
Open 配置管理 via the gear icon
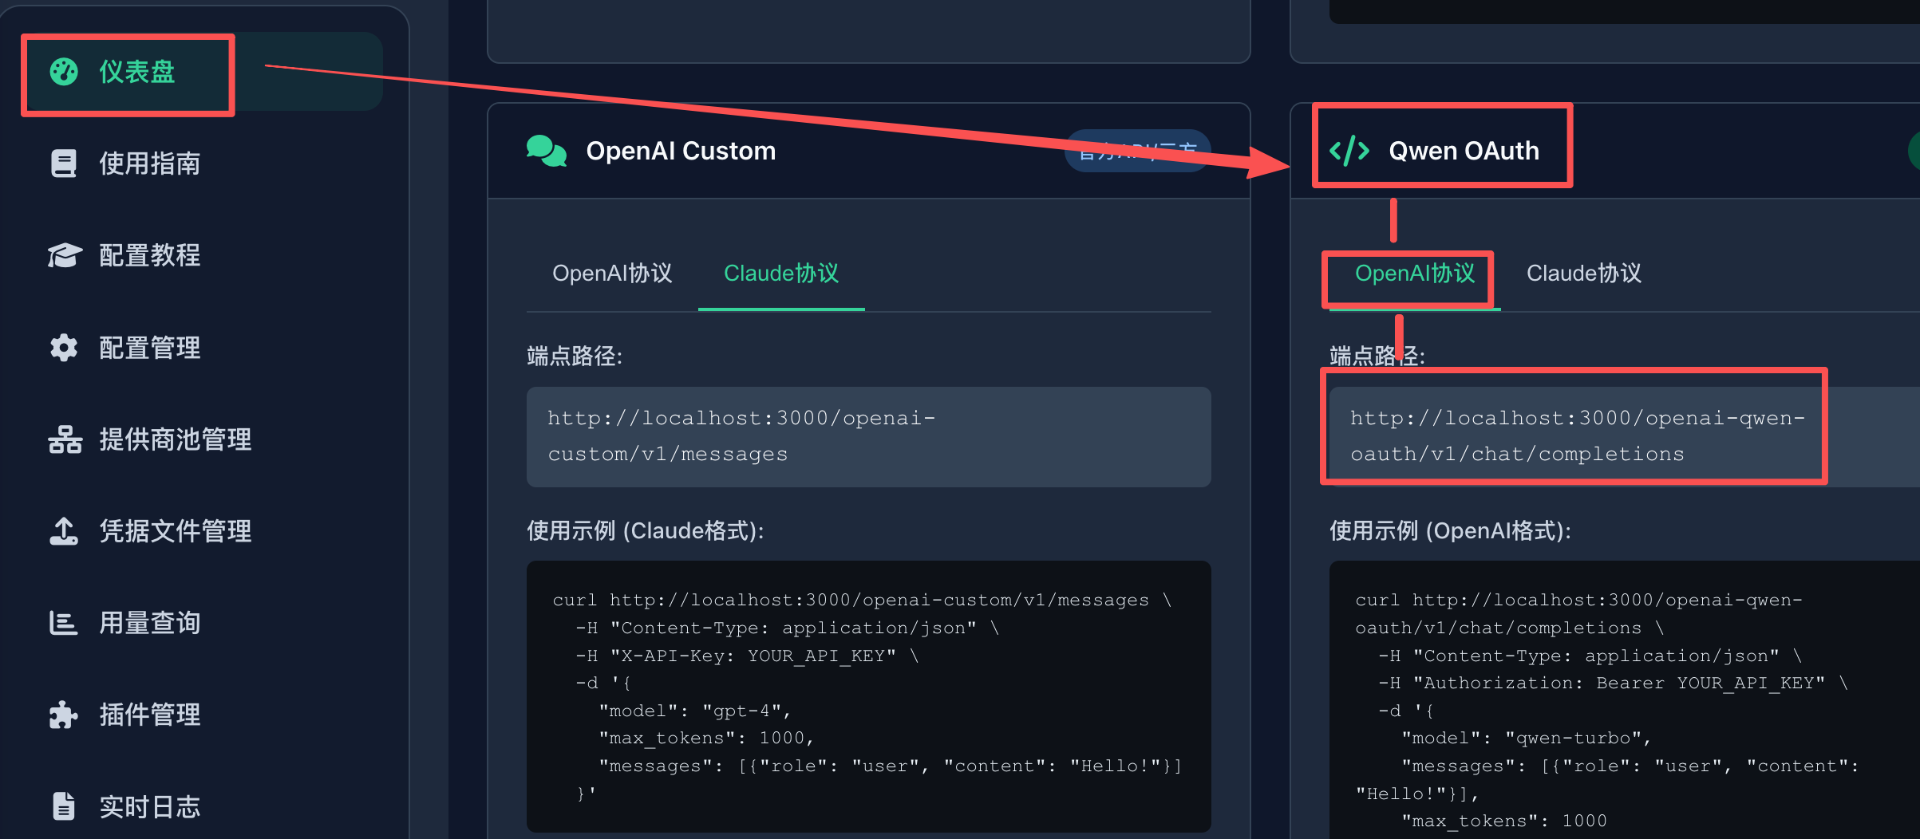(64, 348)
